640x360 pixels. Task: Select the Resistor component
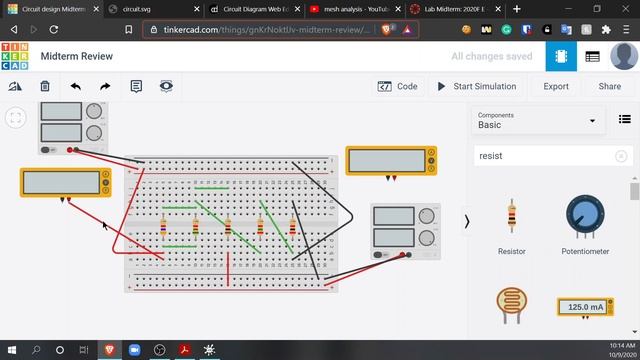(x=511, y=227)
